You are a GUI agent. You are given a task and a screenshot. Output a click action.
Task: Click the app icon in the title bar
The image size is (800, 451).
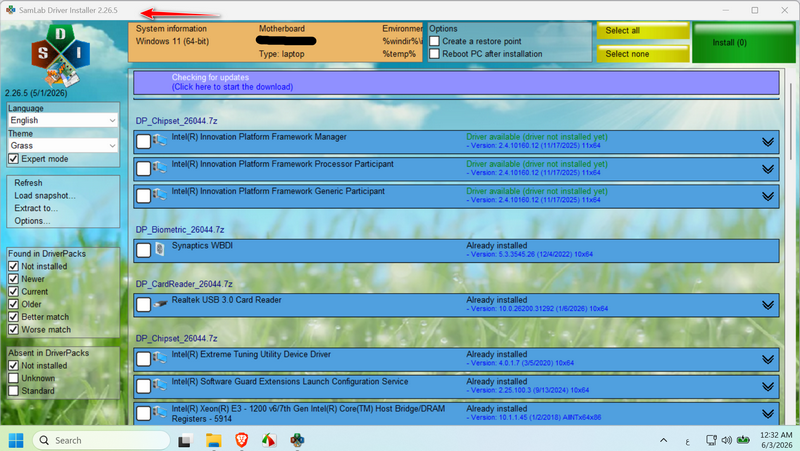coord(10,10)
